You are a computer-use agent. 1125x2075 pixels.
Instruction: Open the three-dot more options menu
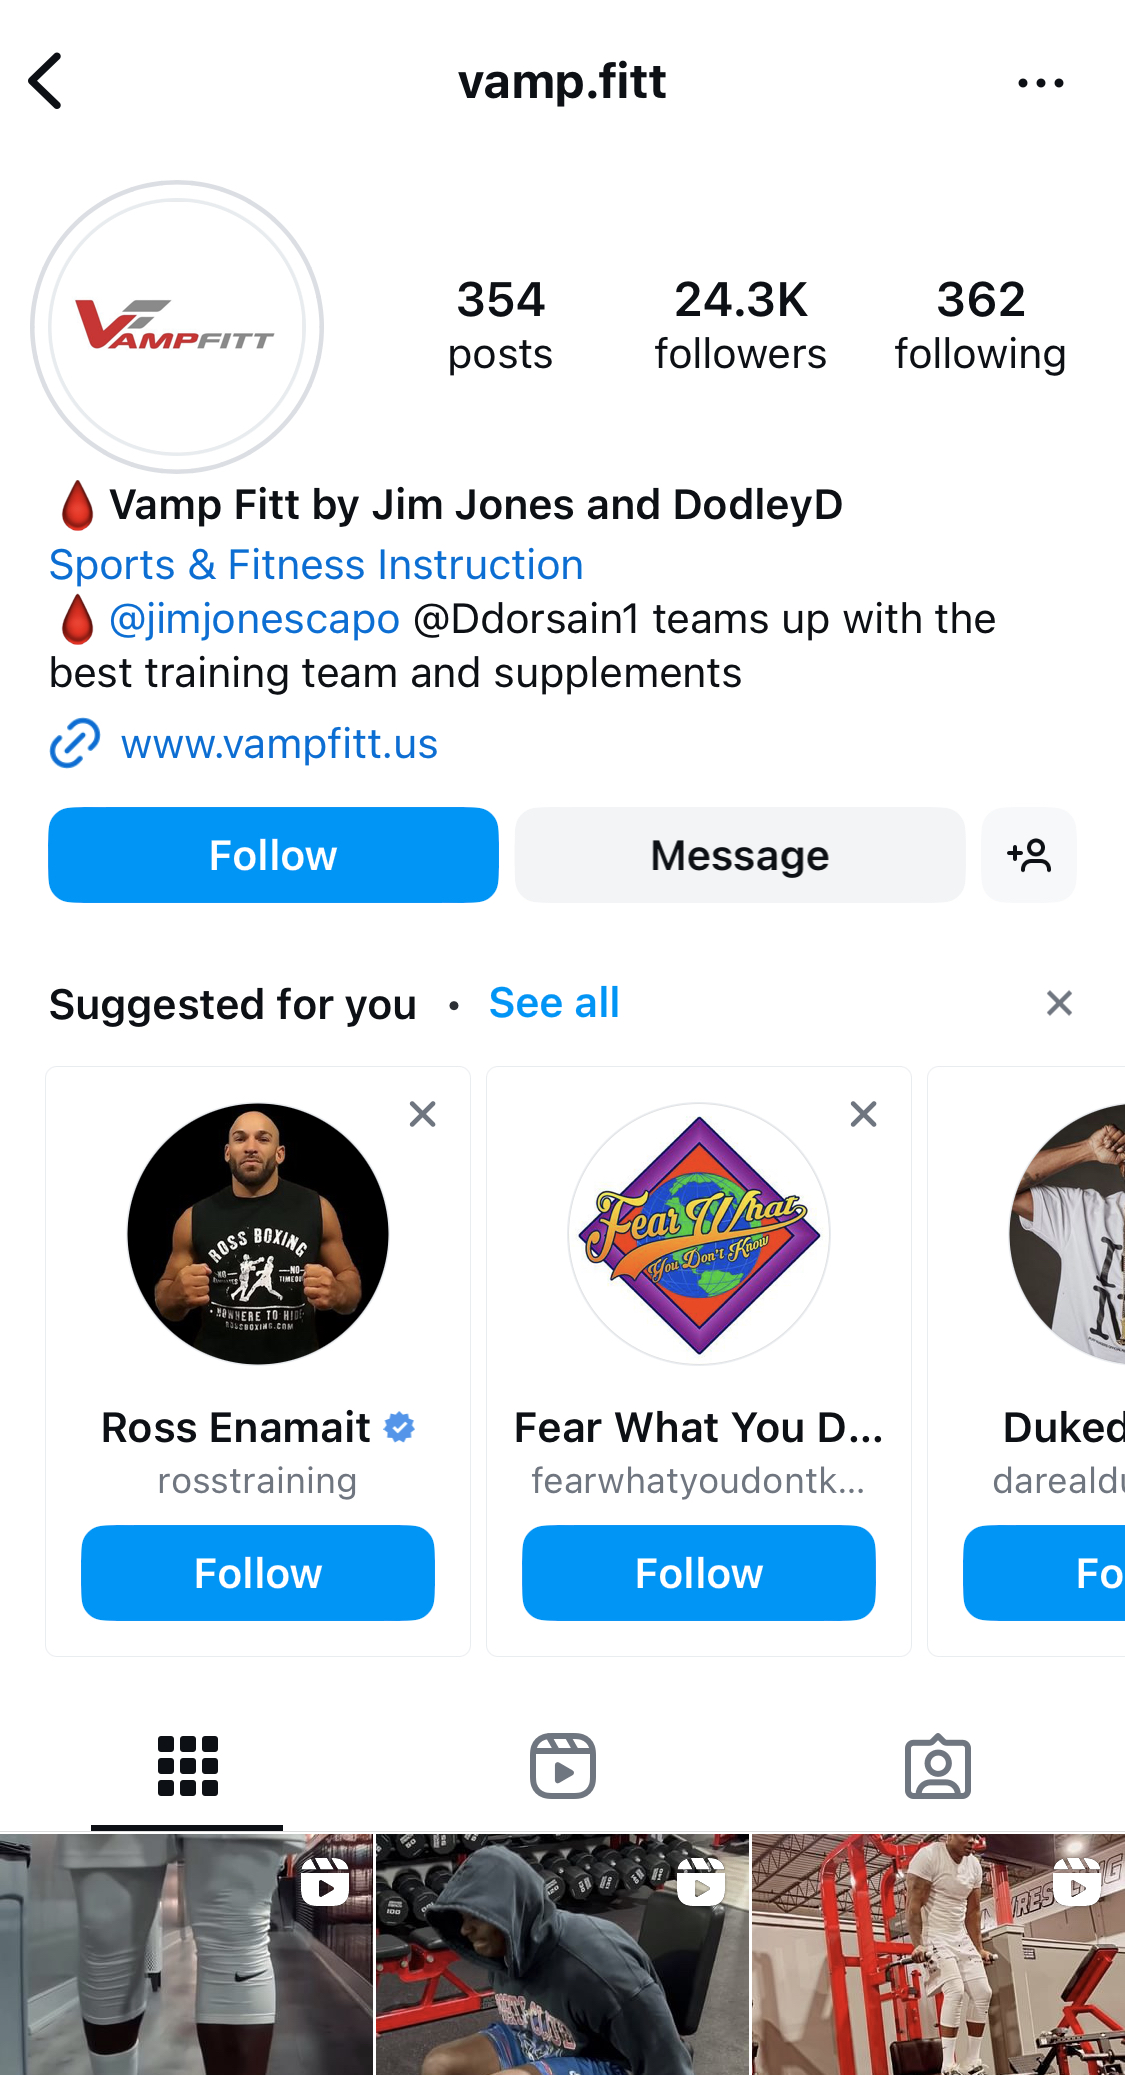pos(1040,83)
